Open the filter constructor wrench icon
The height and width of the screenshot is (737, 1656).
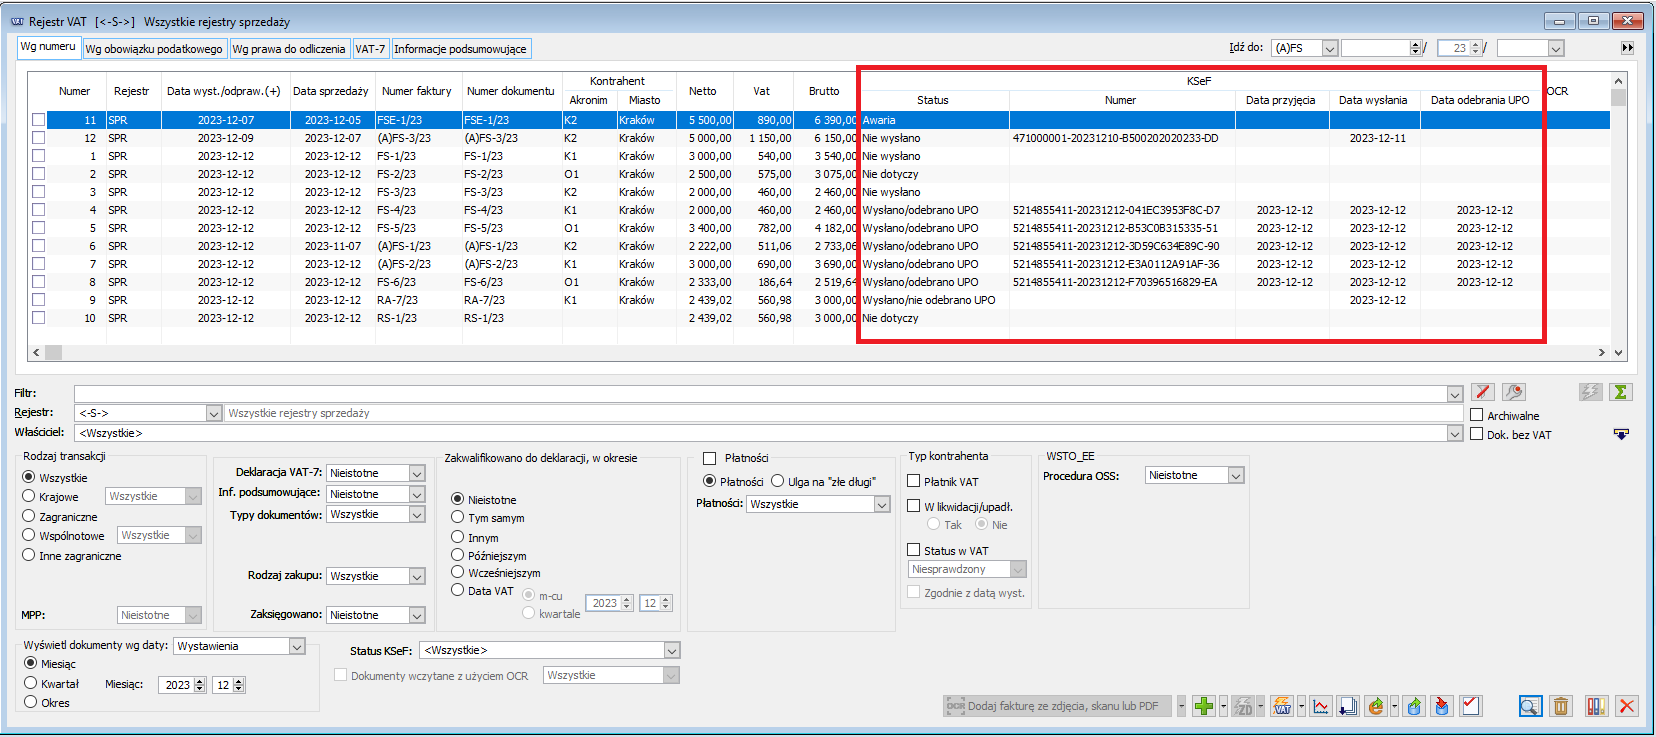(1514, 392)
